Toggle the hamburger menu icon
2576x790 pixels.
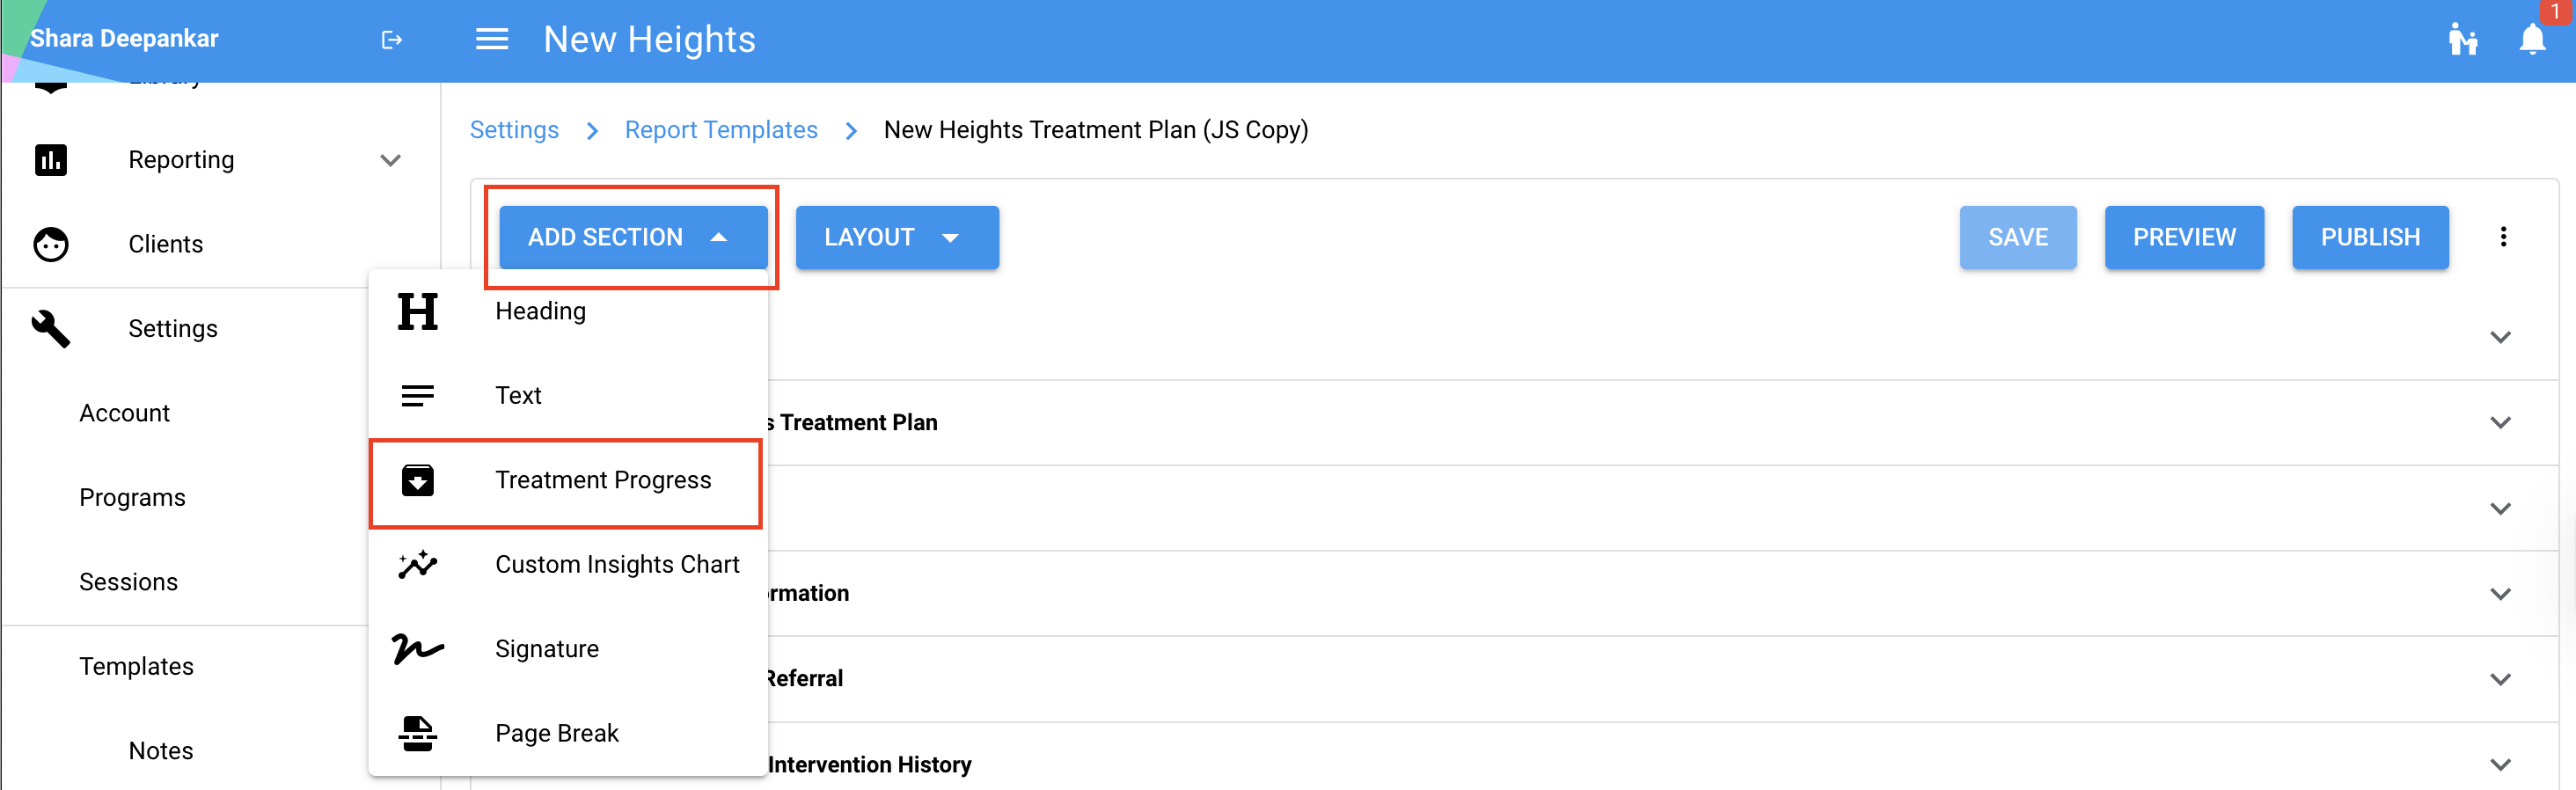[x=491, y=40]
